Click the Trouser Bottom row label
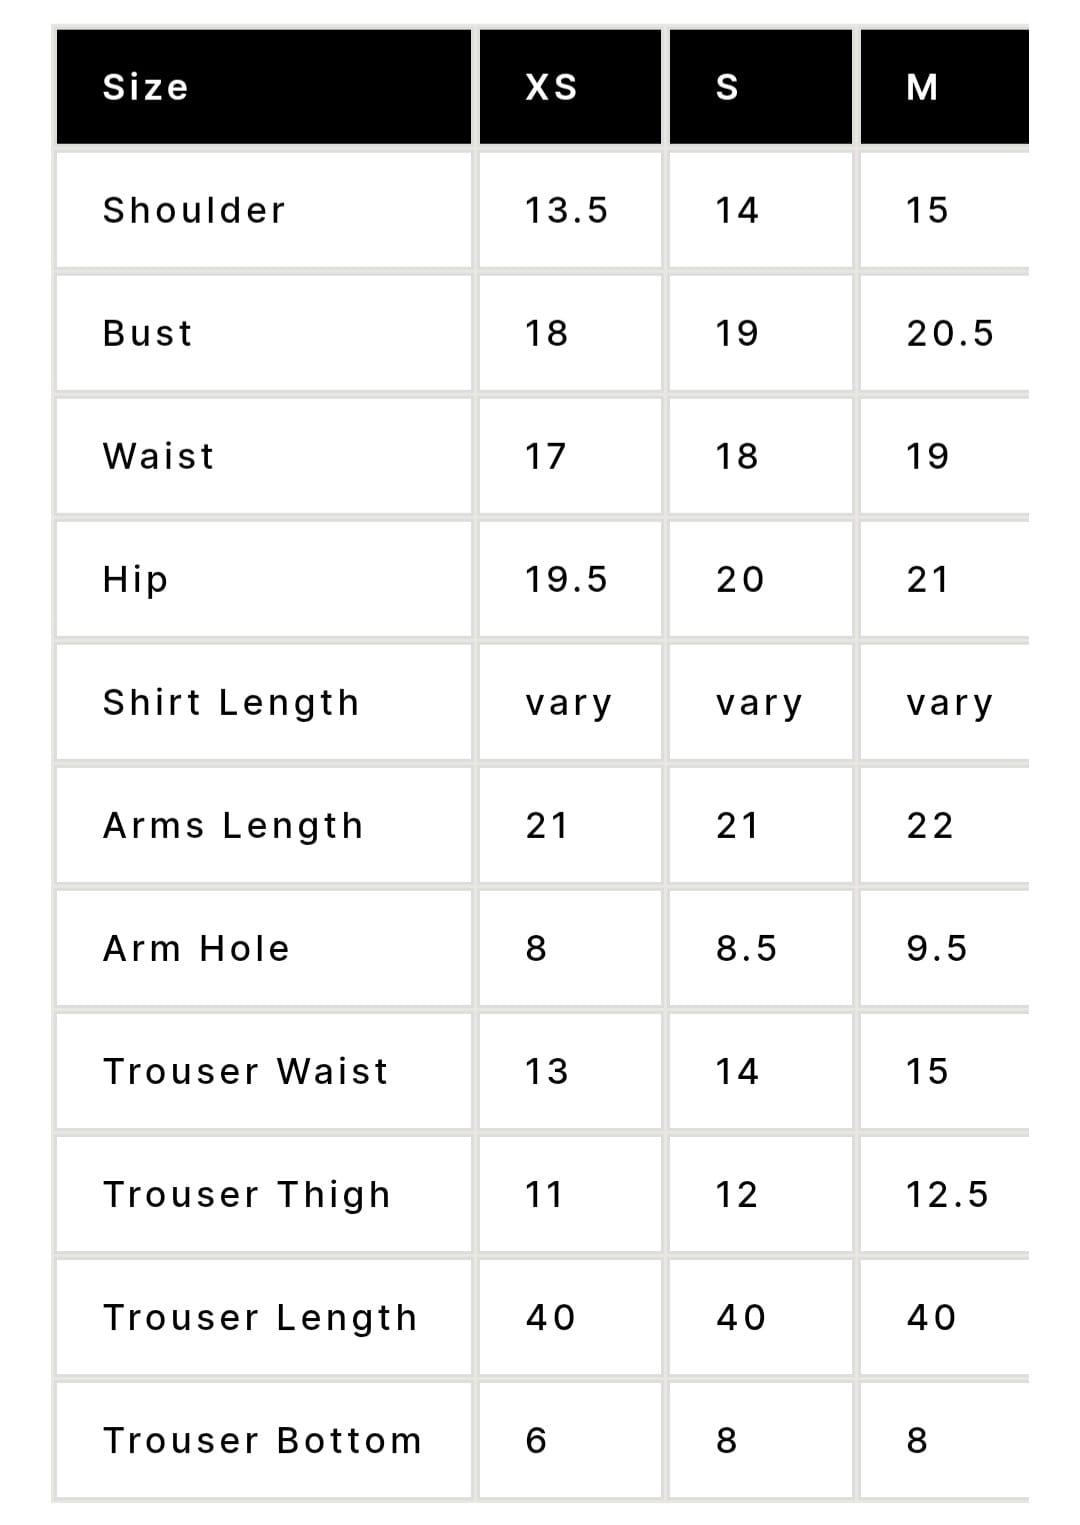1080x1525 pixels. click(x=262, y=1440)
